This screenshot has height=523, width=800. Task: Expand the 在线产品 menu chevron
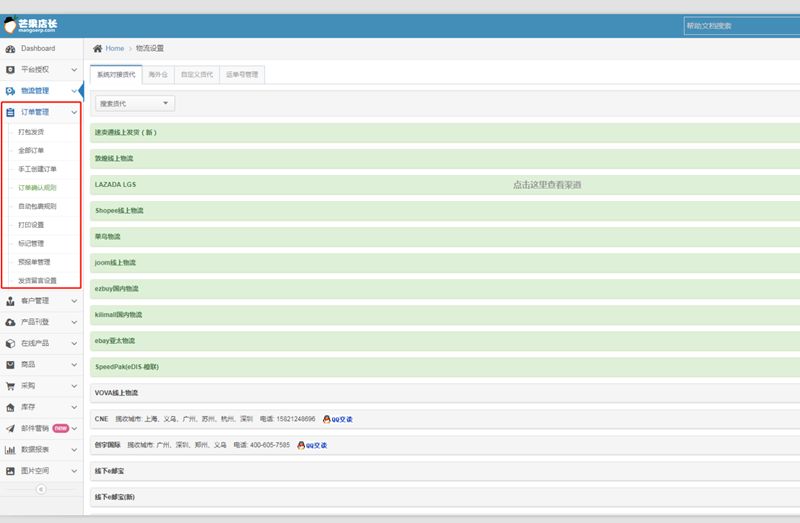(x=74, y=343)
